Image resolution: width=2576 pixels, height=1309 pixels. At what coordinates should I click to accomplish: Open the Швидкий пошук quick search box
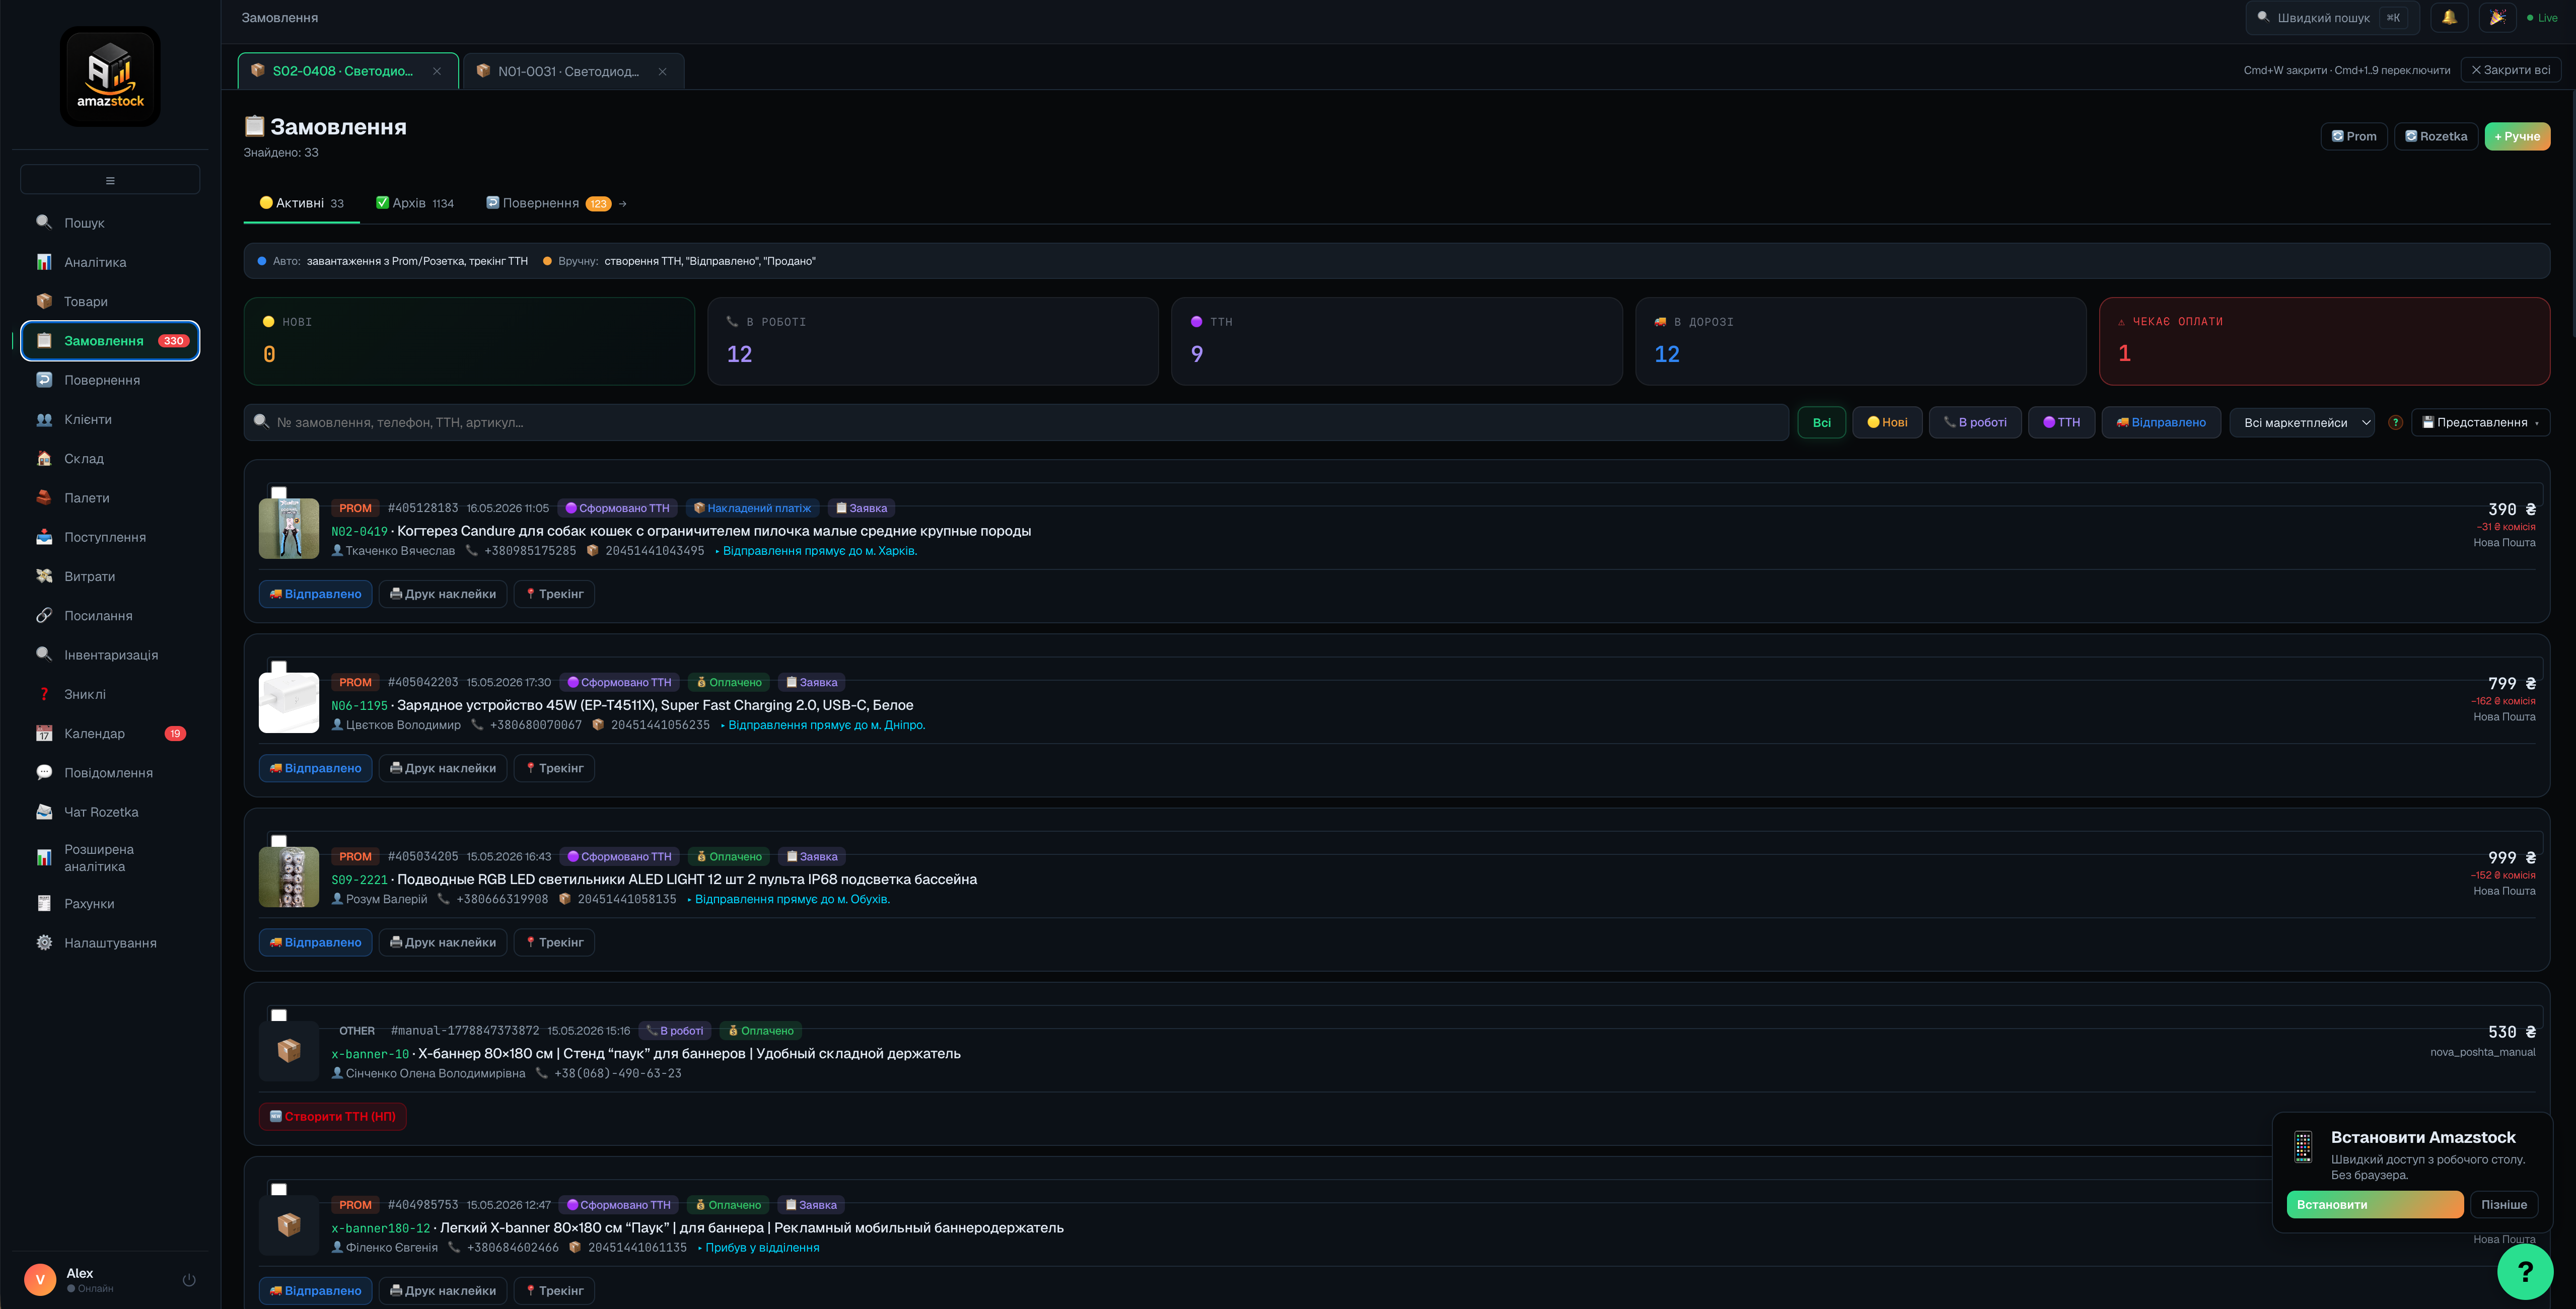2332,17
